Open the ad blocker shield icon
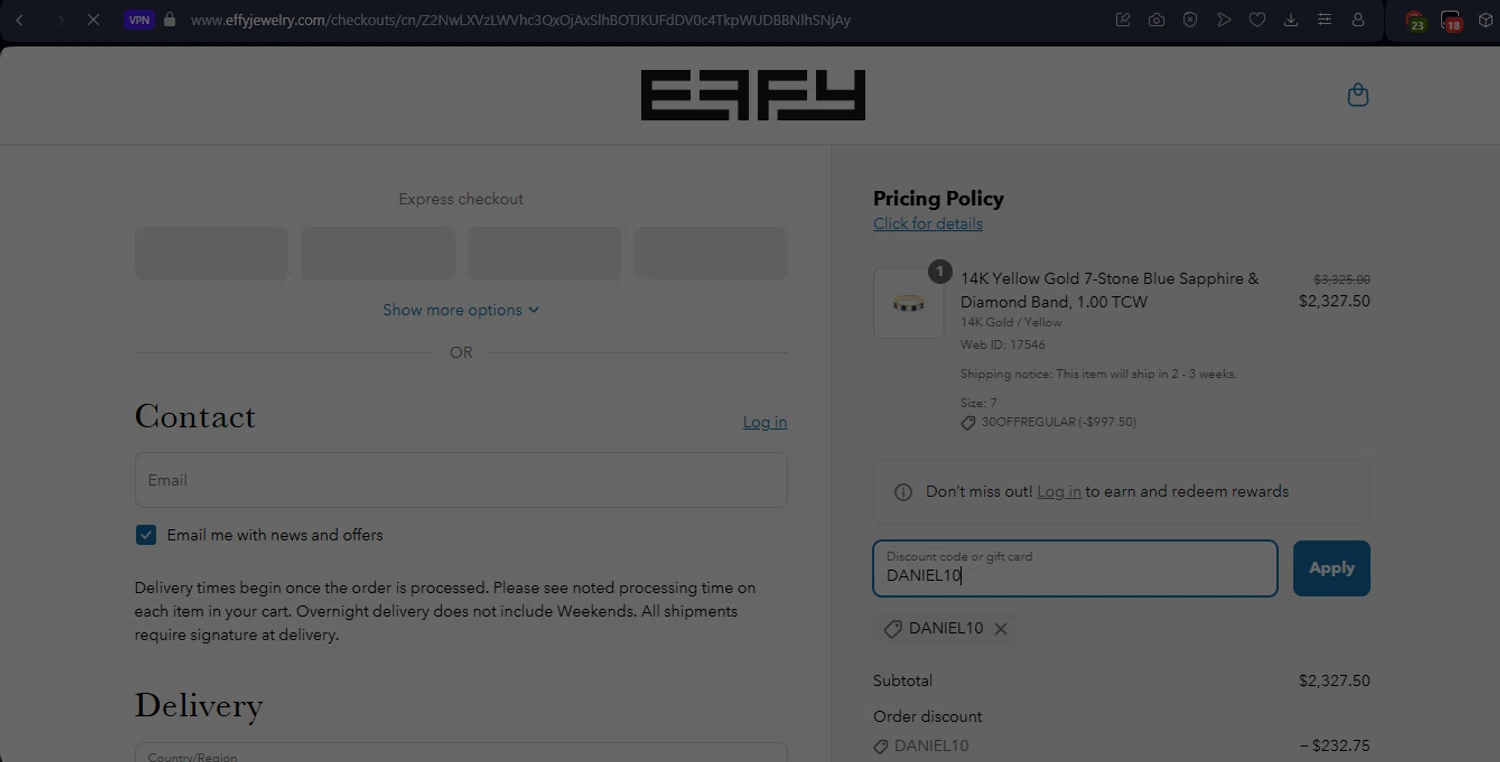The image size is (1500, 762). (1190, 20)
